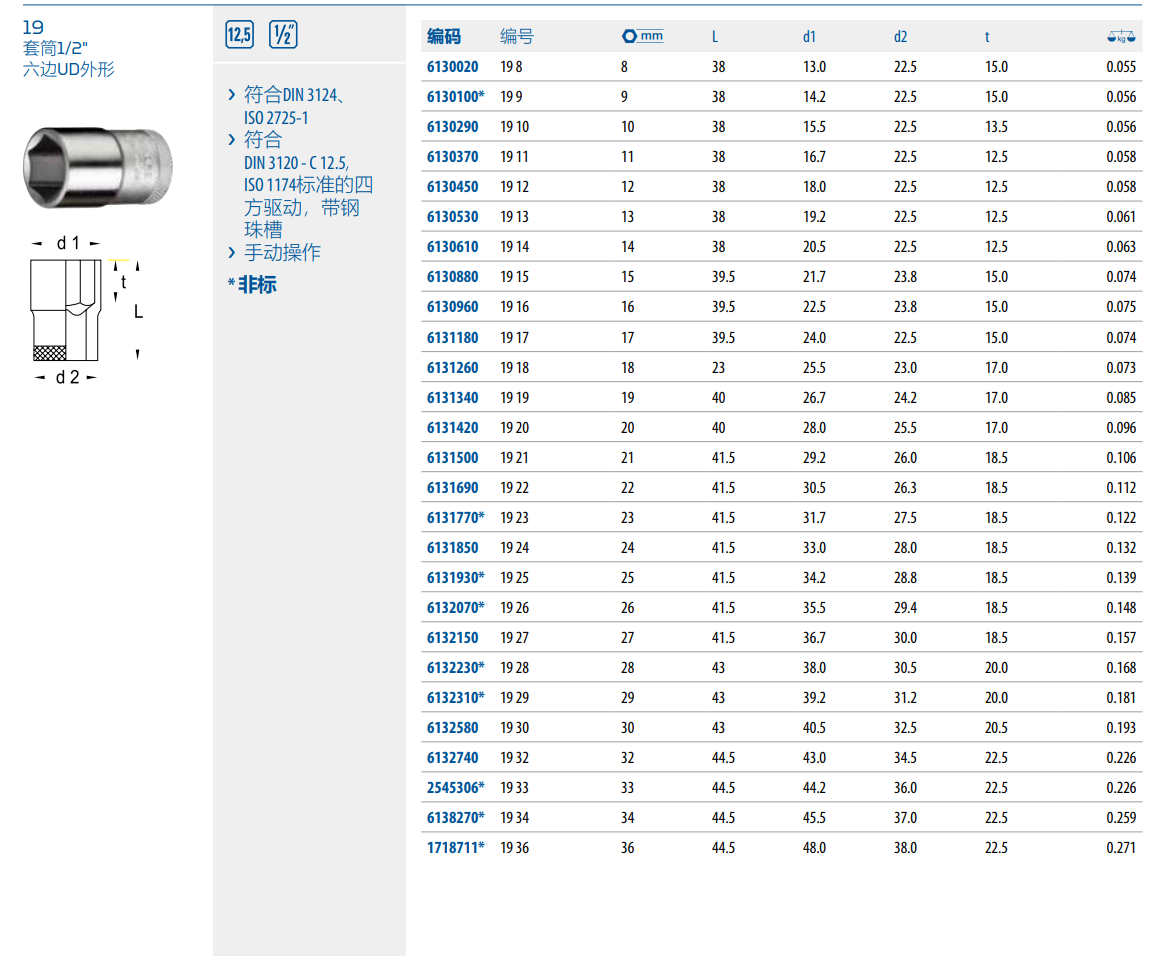Click the weight scale icon in header
This screenshot has width=1167, height=958.
[x=1122, y=37]
